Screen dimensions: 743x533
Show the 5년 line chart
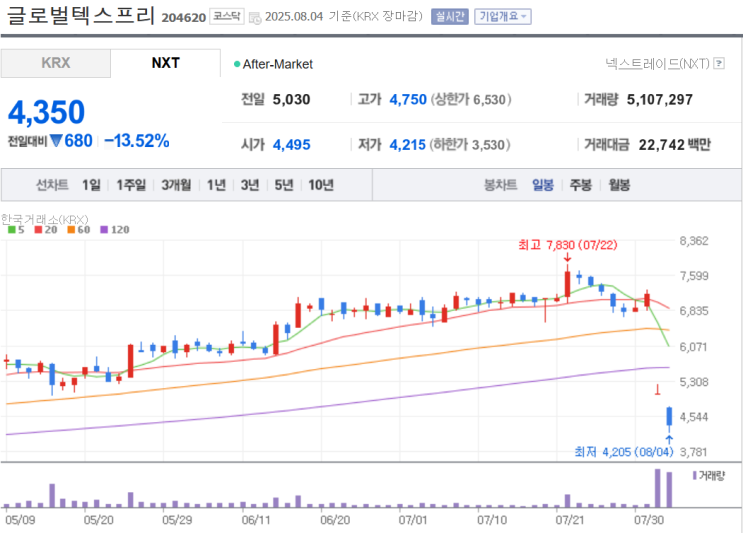tap(284, 185)
